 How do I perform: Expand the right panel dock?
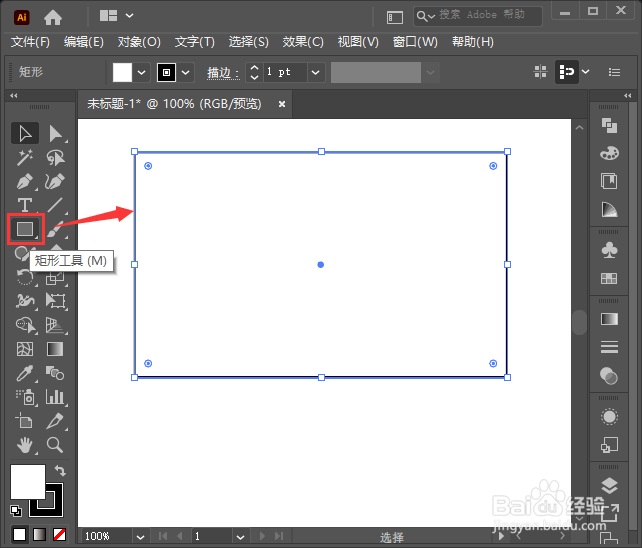627,95
